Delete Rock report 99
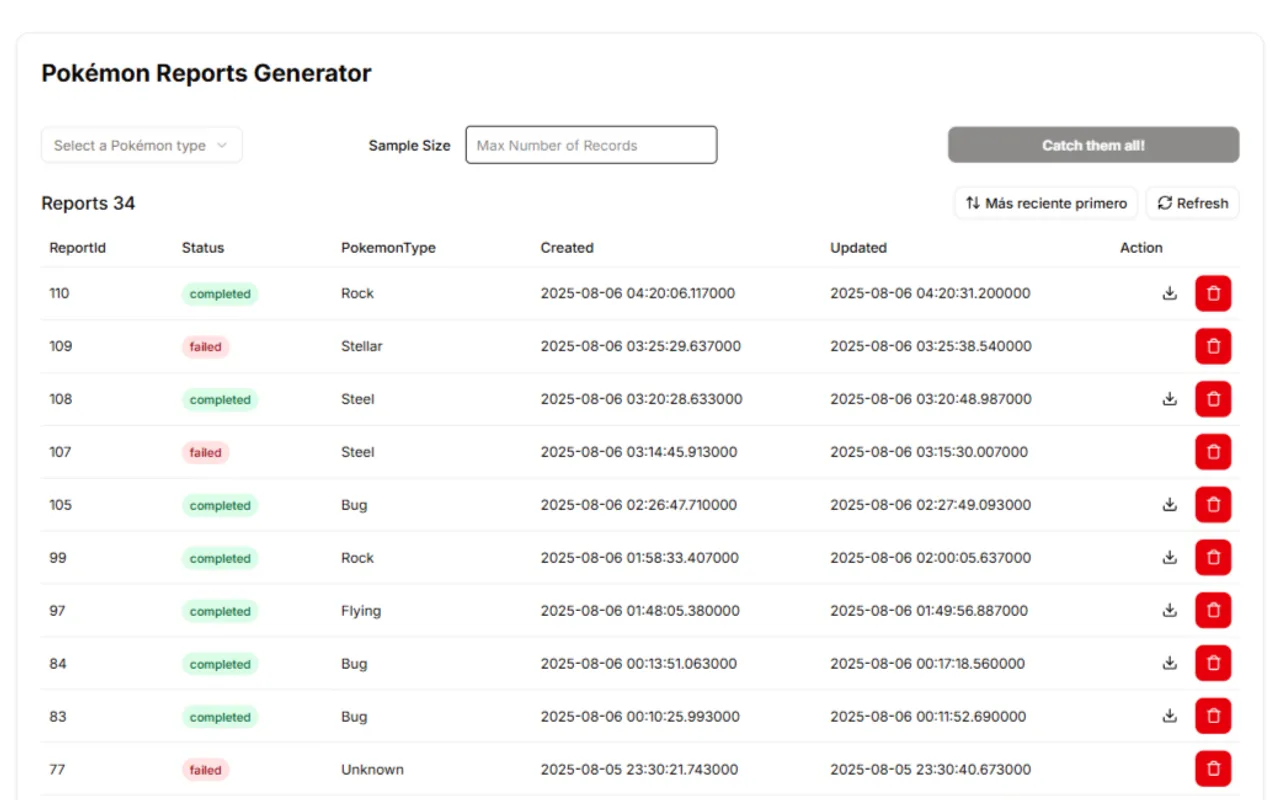Screen dimensions: 1280x800 click(1213, 558)
